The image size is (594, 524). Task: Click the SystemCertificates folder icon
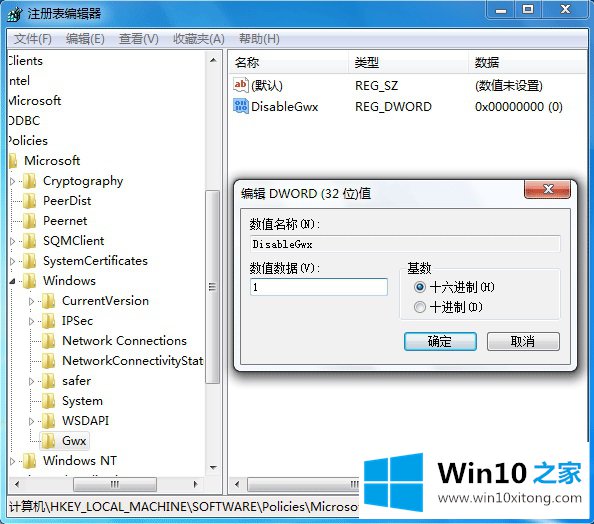[30, 261]
